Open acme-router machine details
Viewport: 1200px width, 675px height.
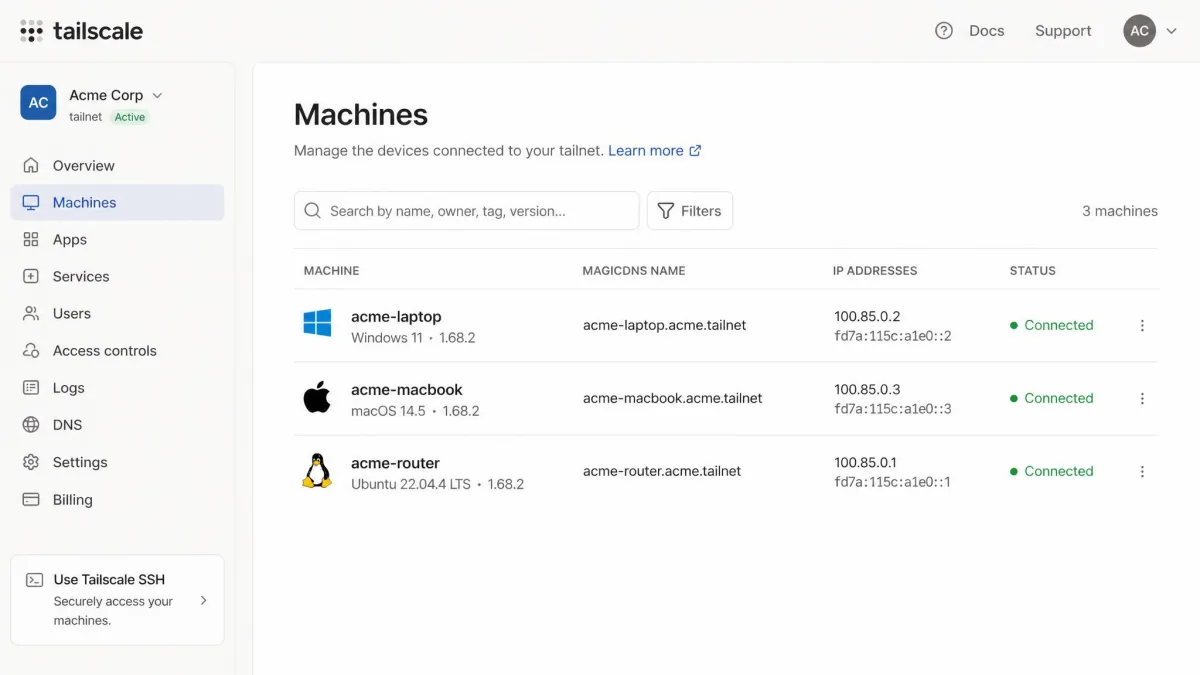click(x=395, y=463)
